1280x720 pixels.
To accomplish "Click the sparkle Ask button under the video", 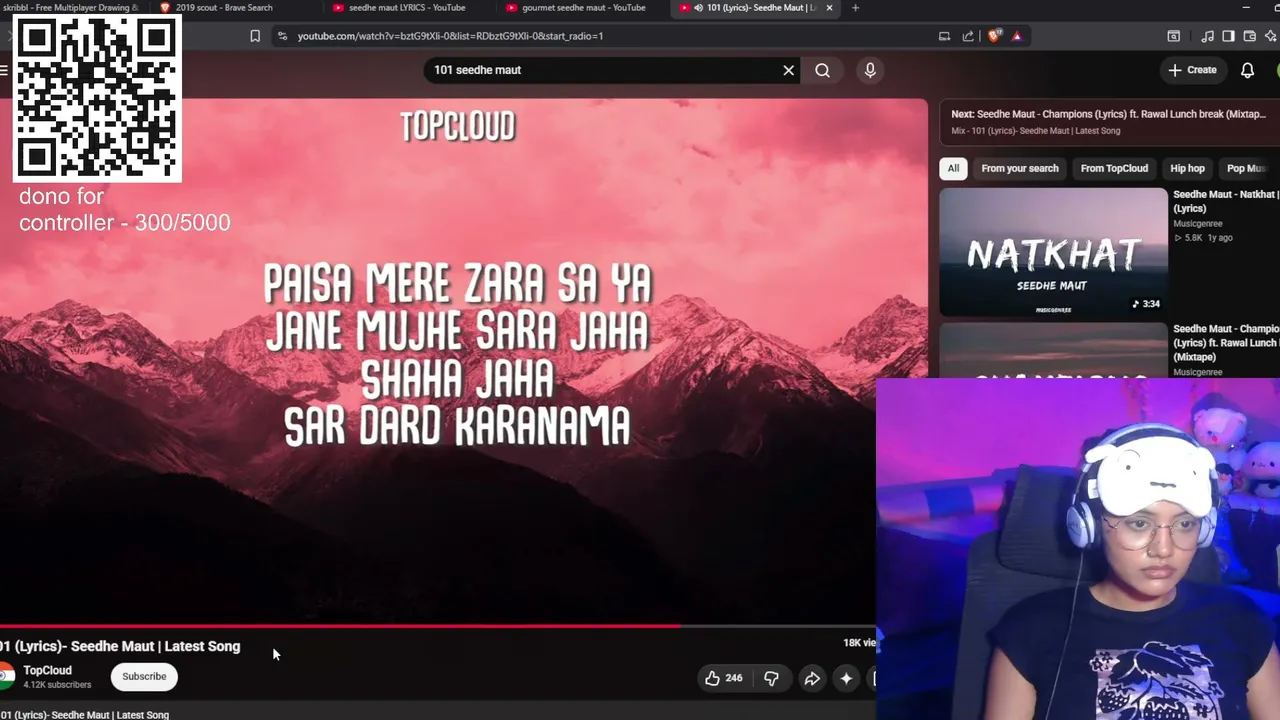I will pyautogui.click(x=846, y=678).
